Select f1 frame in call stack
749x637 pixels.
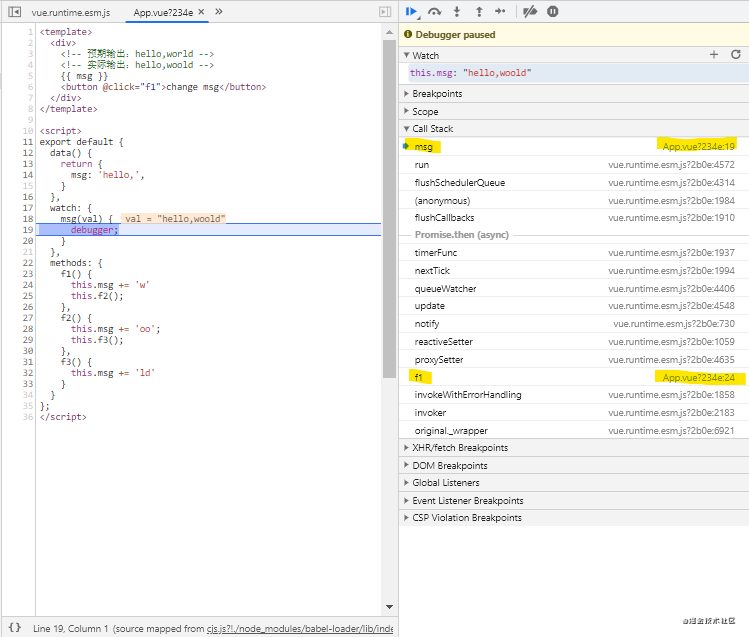[x=418, y=377]
